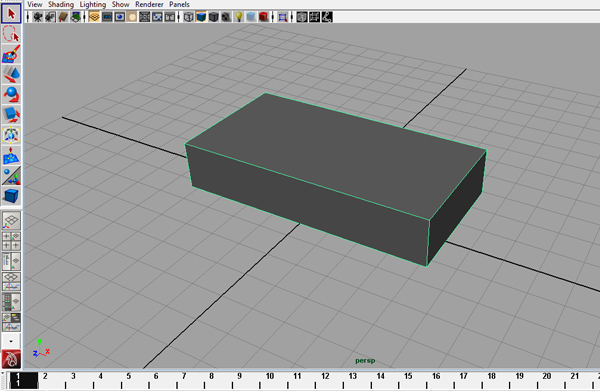Viewport: 600px width, 391px height.
Task: Choose the Lasso select tool
Action: pos(11,34)
